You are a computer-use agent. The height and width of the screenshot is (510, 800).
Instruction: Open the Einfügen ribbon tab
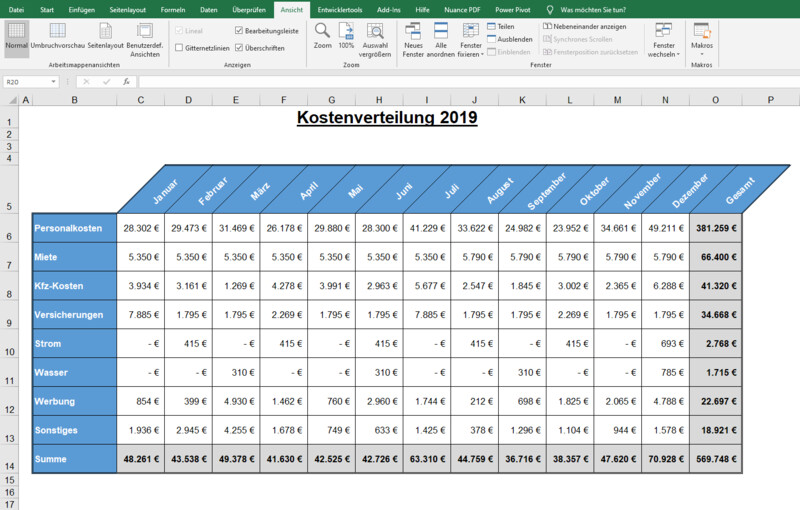82,10
